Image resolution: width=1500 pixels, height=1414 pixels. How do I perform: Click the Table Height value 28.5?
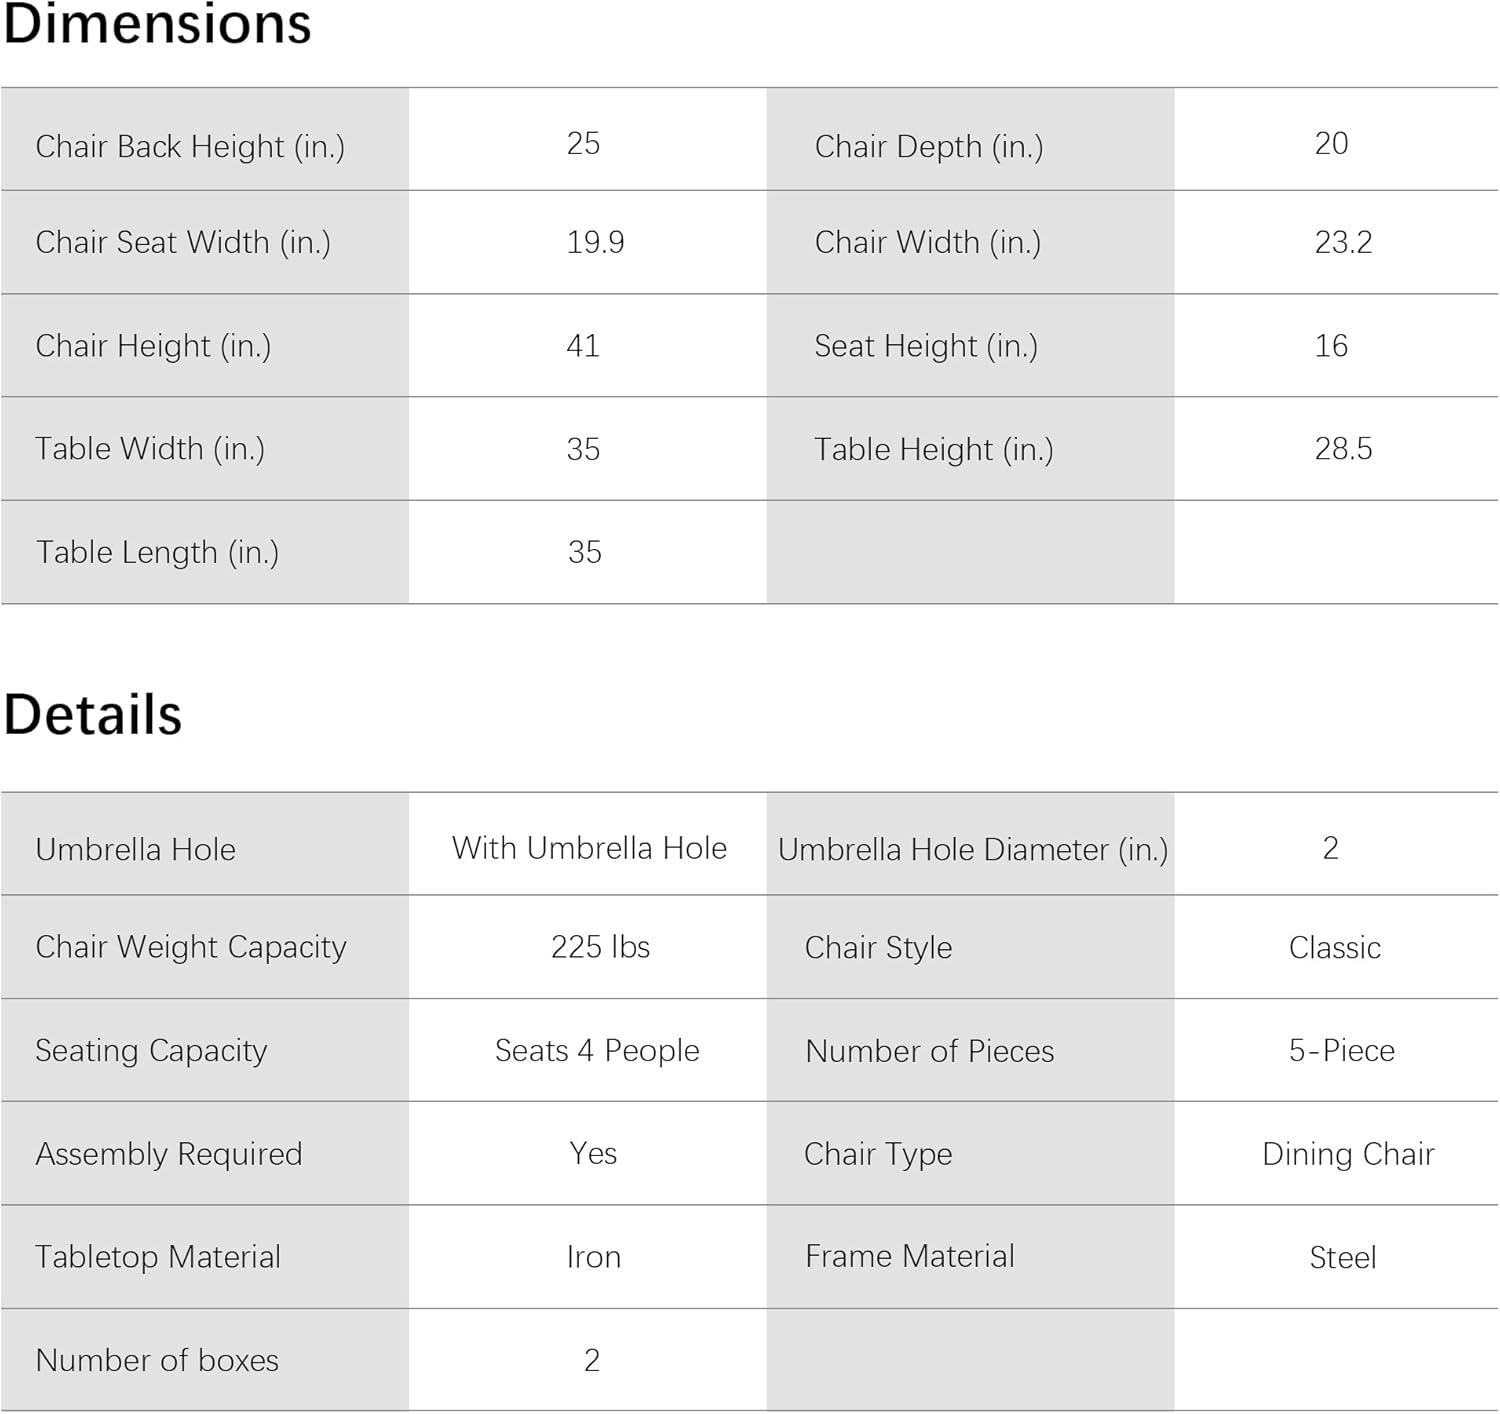click(1343, 449)
